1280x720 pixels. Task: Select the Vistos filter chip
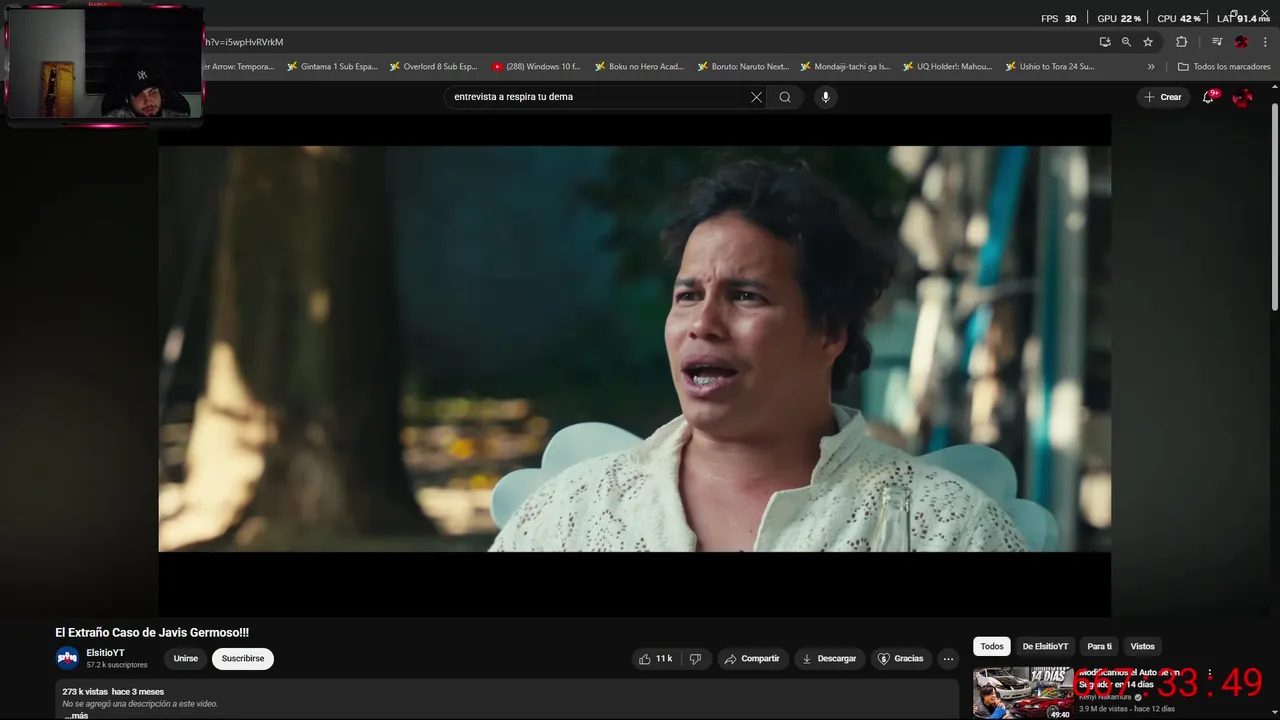(1142, 647)
